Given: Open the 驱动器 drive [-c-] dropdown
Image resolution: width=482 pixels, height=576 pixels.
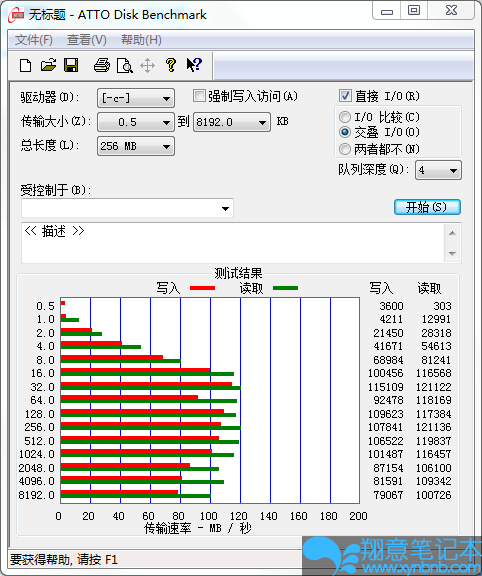Looking at the screenshot, I should [136, 98].
